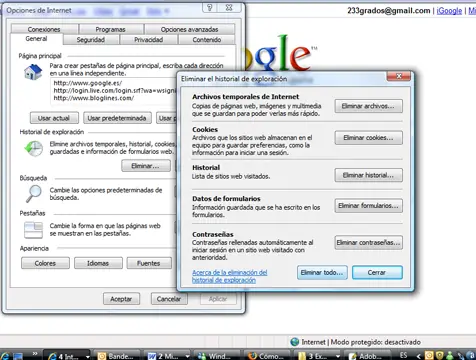Open Internet Explorer quick launch icon

(5, 356)
